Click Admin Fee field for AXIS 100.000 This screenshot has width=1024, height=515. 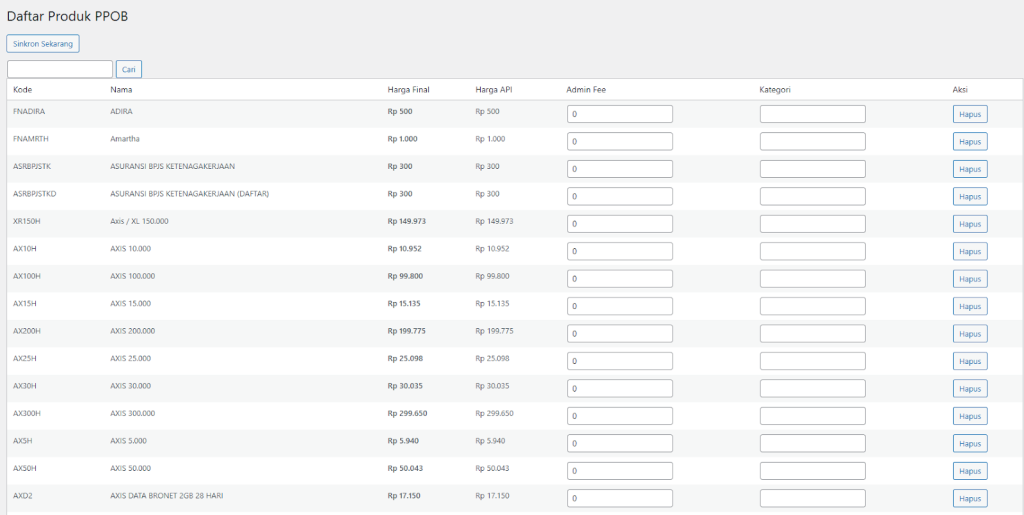[x=620, y=279]
